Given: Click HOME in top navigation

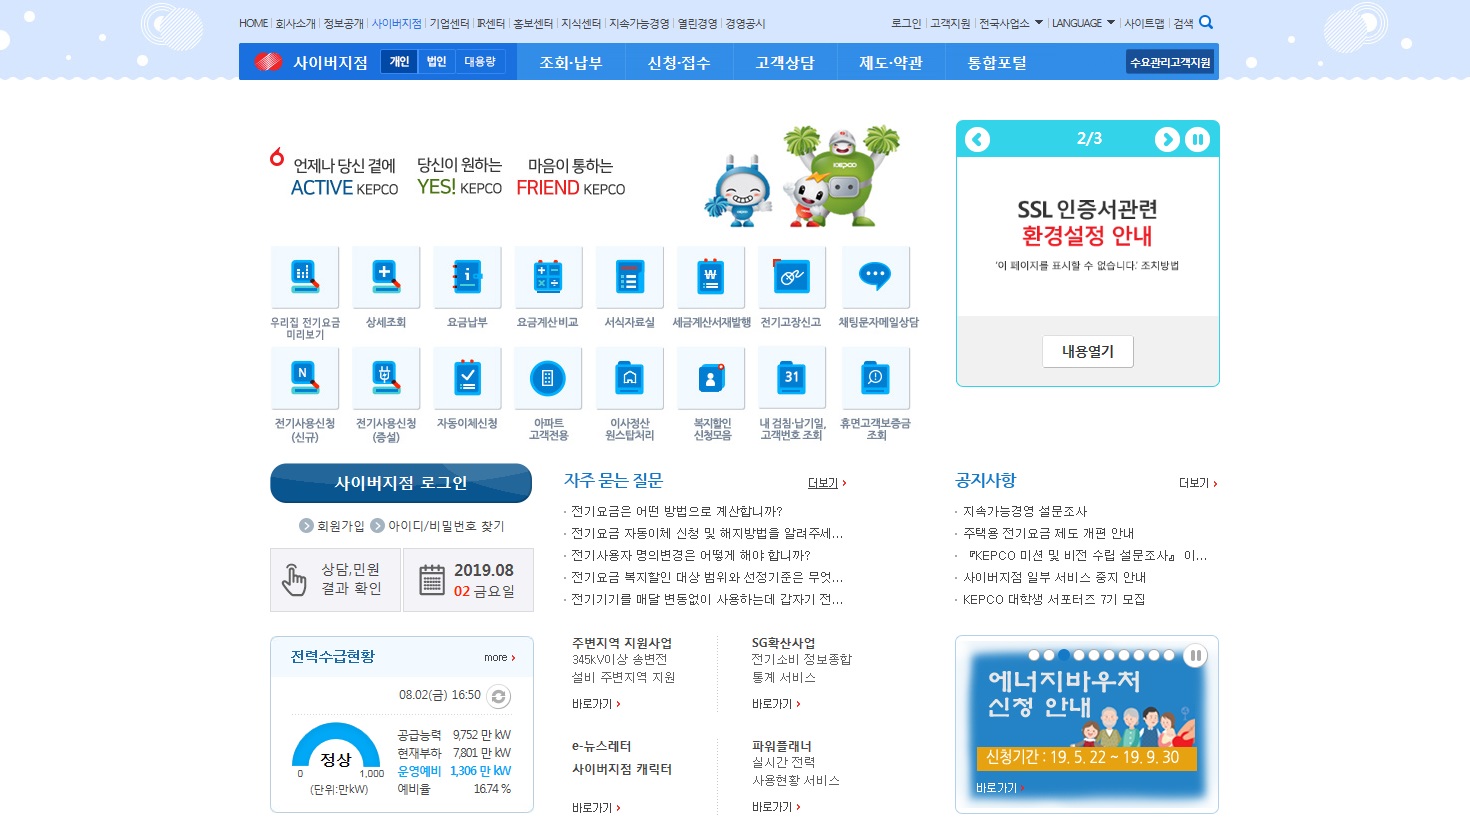Looking at the screenshot, I should coord(253,23).
